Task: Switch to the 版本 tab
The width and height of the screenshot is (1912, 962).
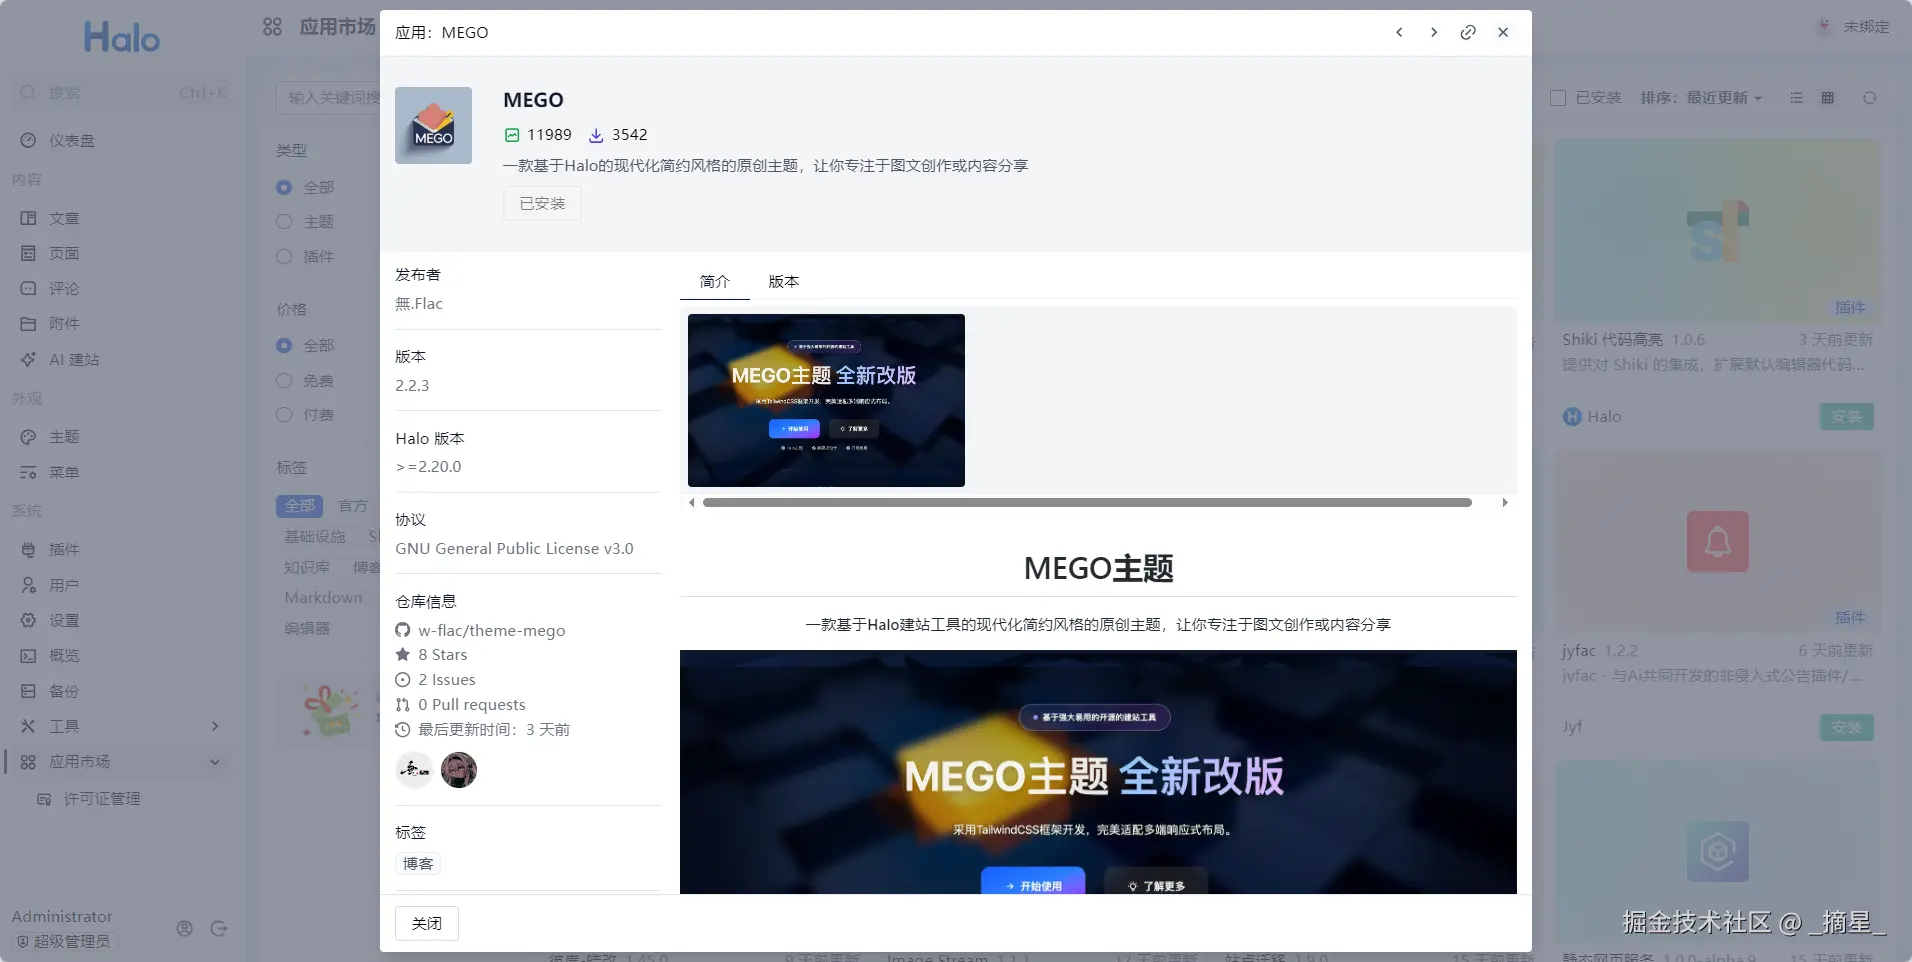Action: click(784, 282)
